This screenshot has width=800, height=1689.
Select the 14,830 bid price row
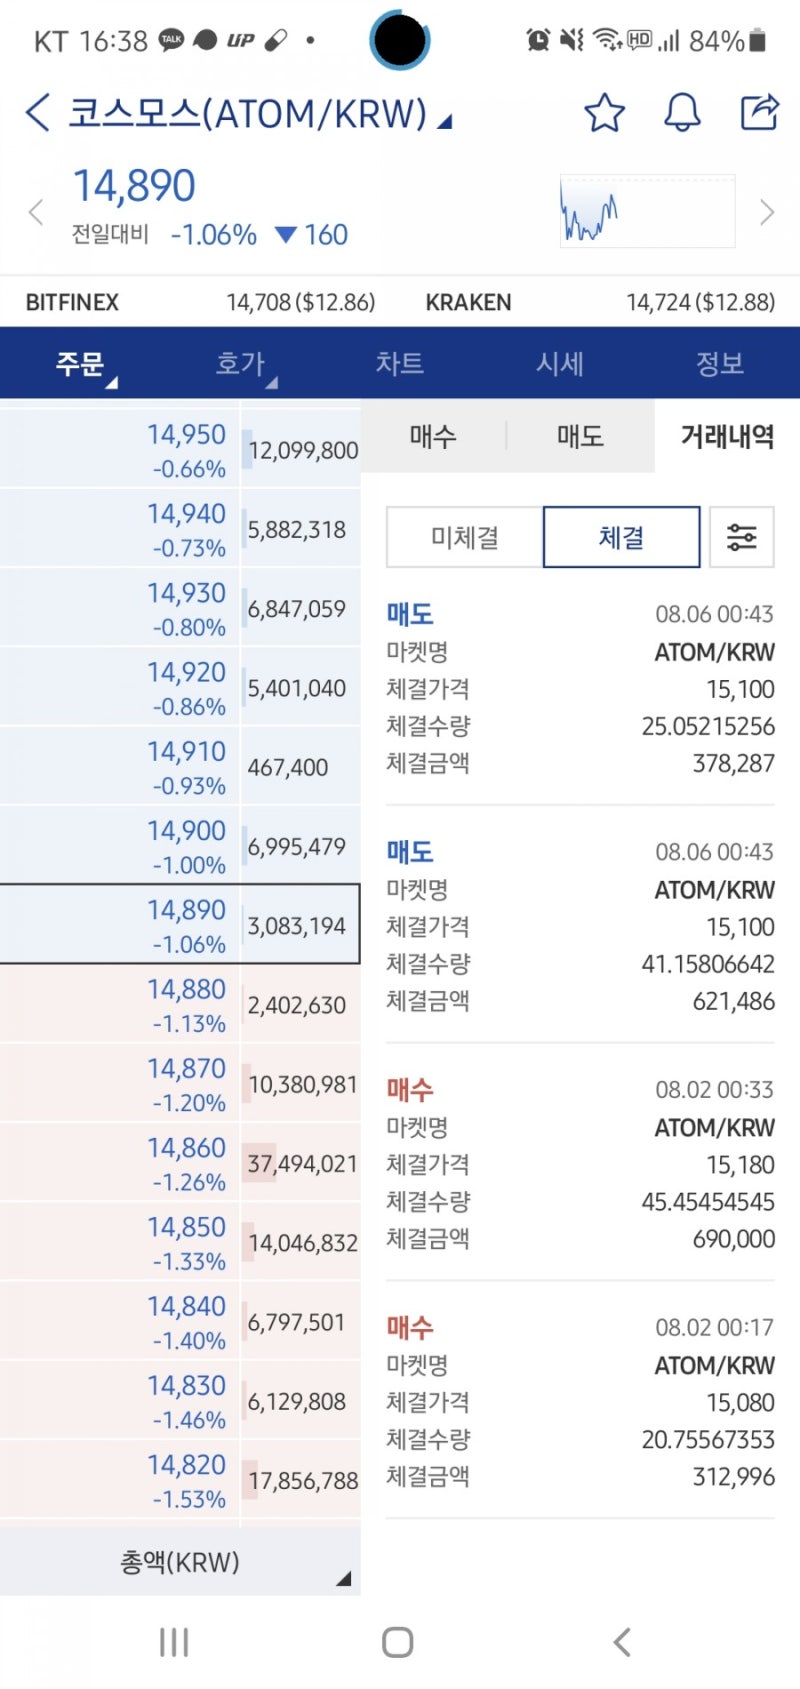(x=180, y=1400)
